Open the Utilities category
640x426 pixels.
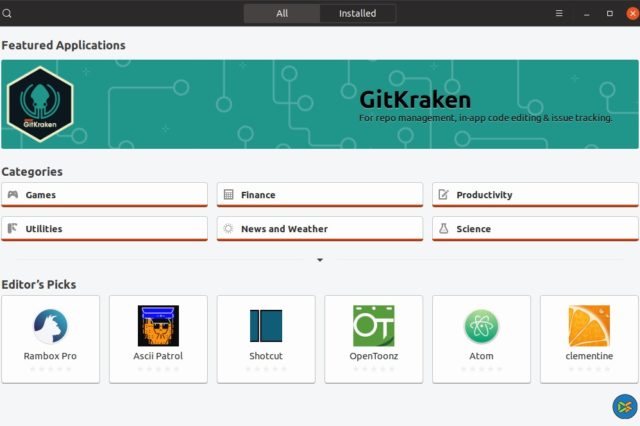(104, 229)
